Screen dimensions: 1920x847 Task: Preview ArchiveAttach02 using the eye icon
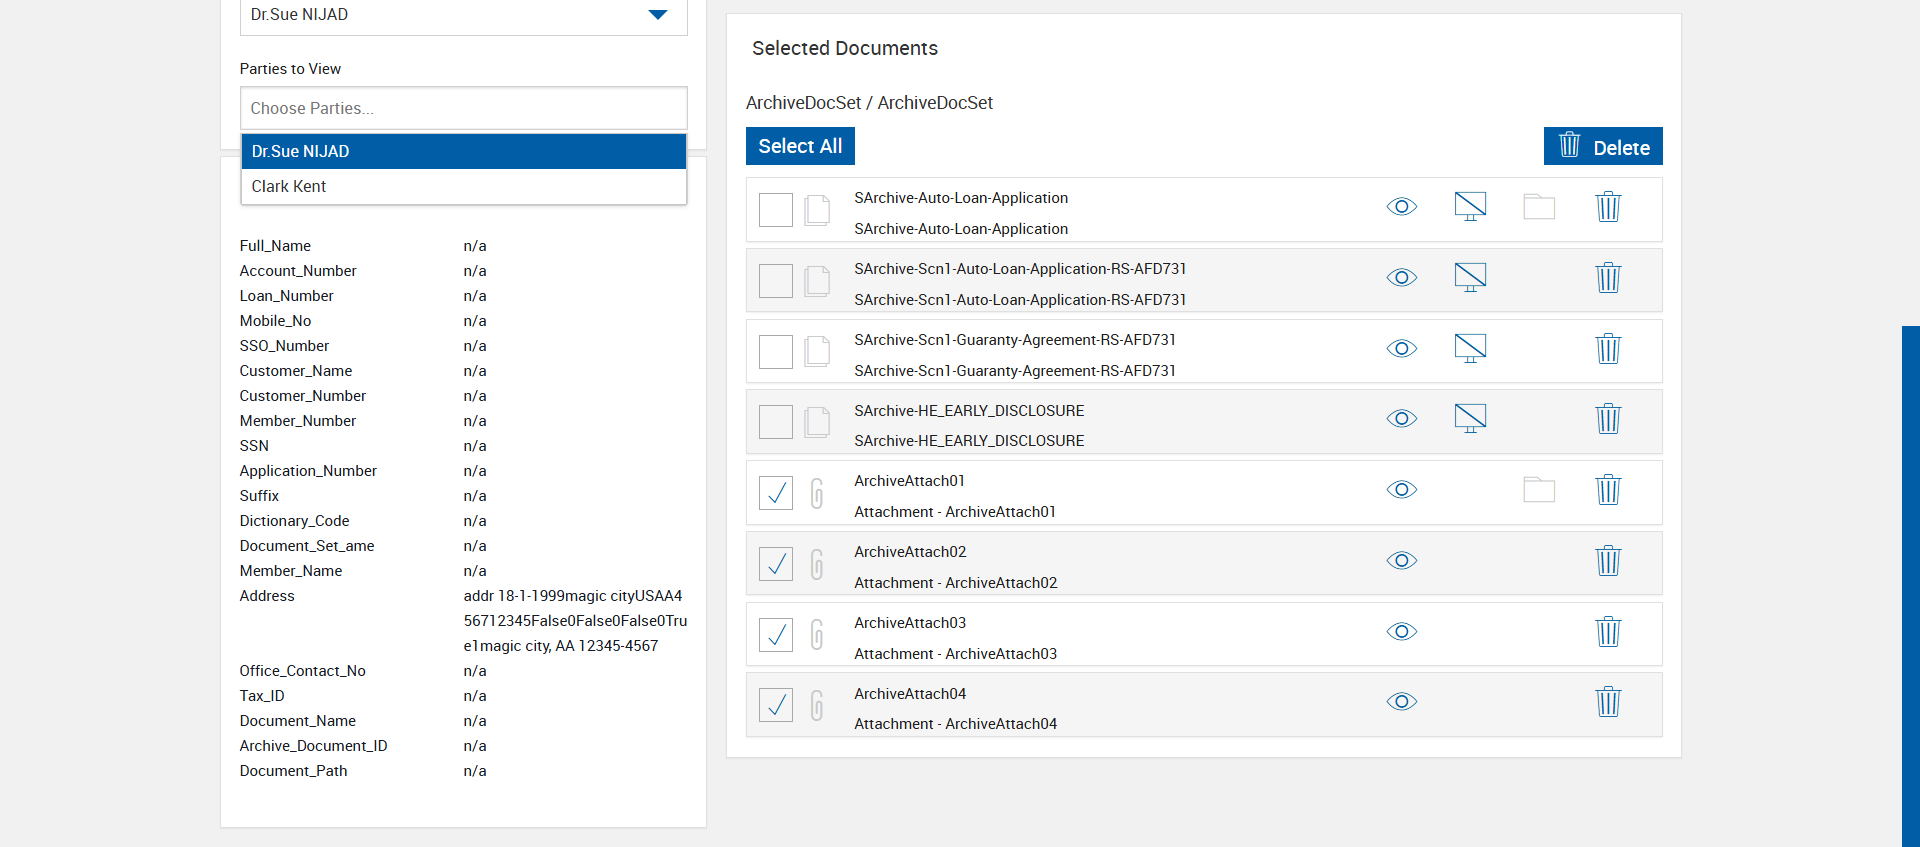coord(1402,561)
